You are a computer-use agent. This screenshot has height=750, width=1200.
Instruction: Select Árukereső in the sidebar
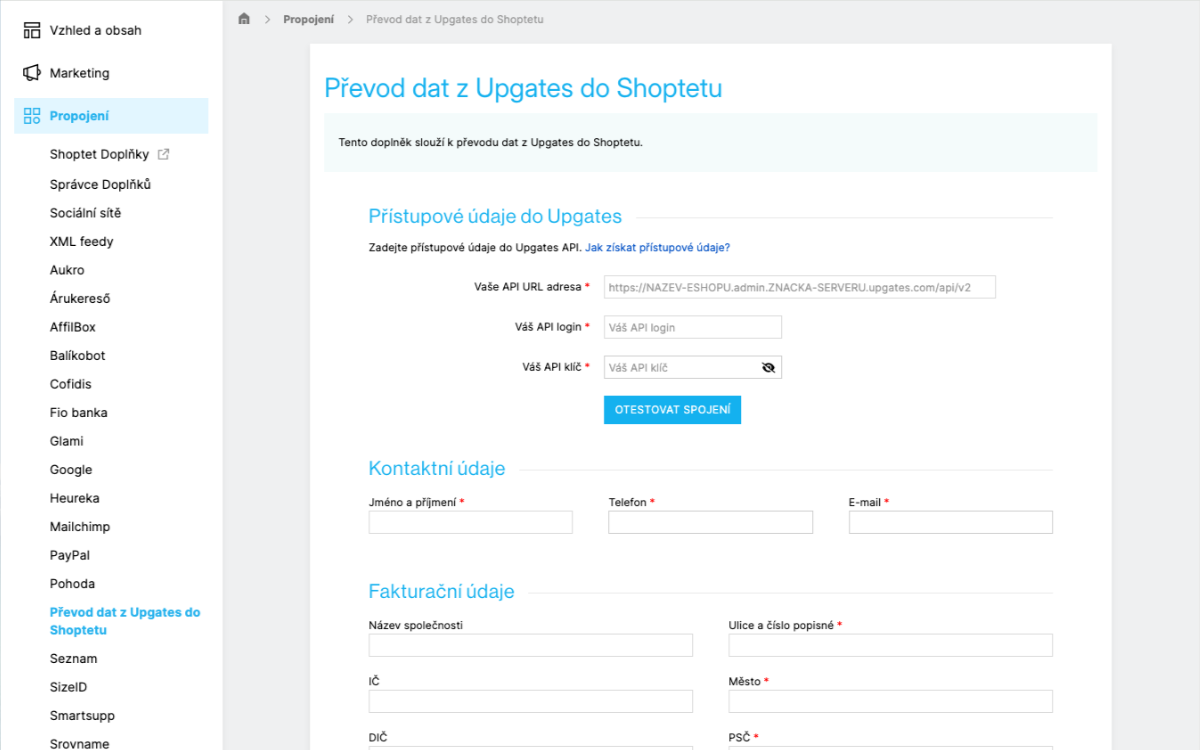click(80, 298)
